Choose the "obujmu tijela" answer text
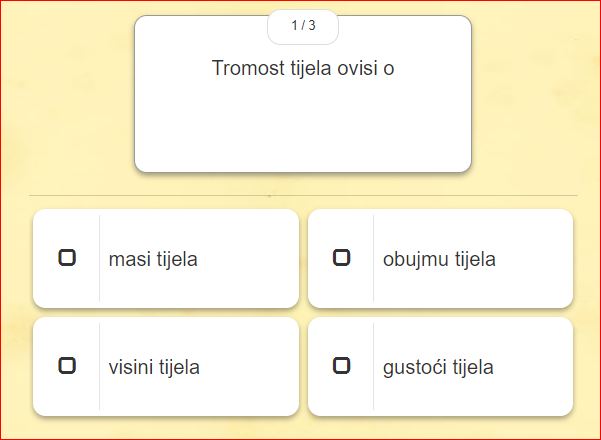Screen dimensions: 601x440 tap(439, 259)
